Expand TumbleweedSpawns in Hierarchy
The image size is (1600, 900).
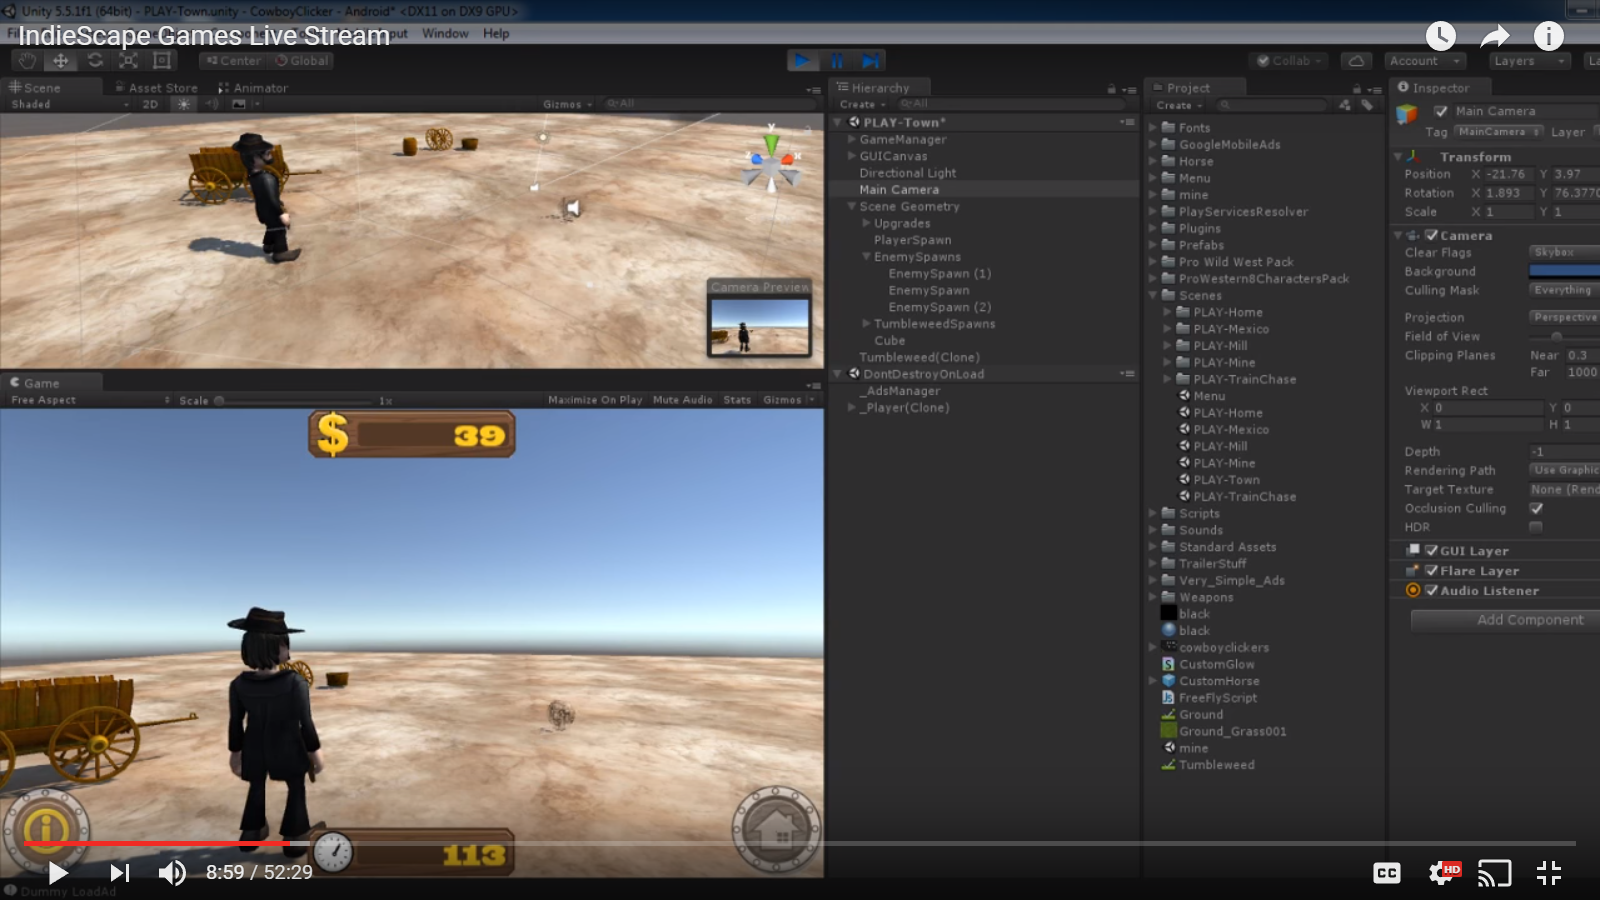pyautogui.click(x=867, y=324)
